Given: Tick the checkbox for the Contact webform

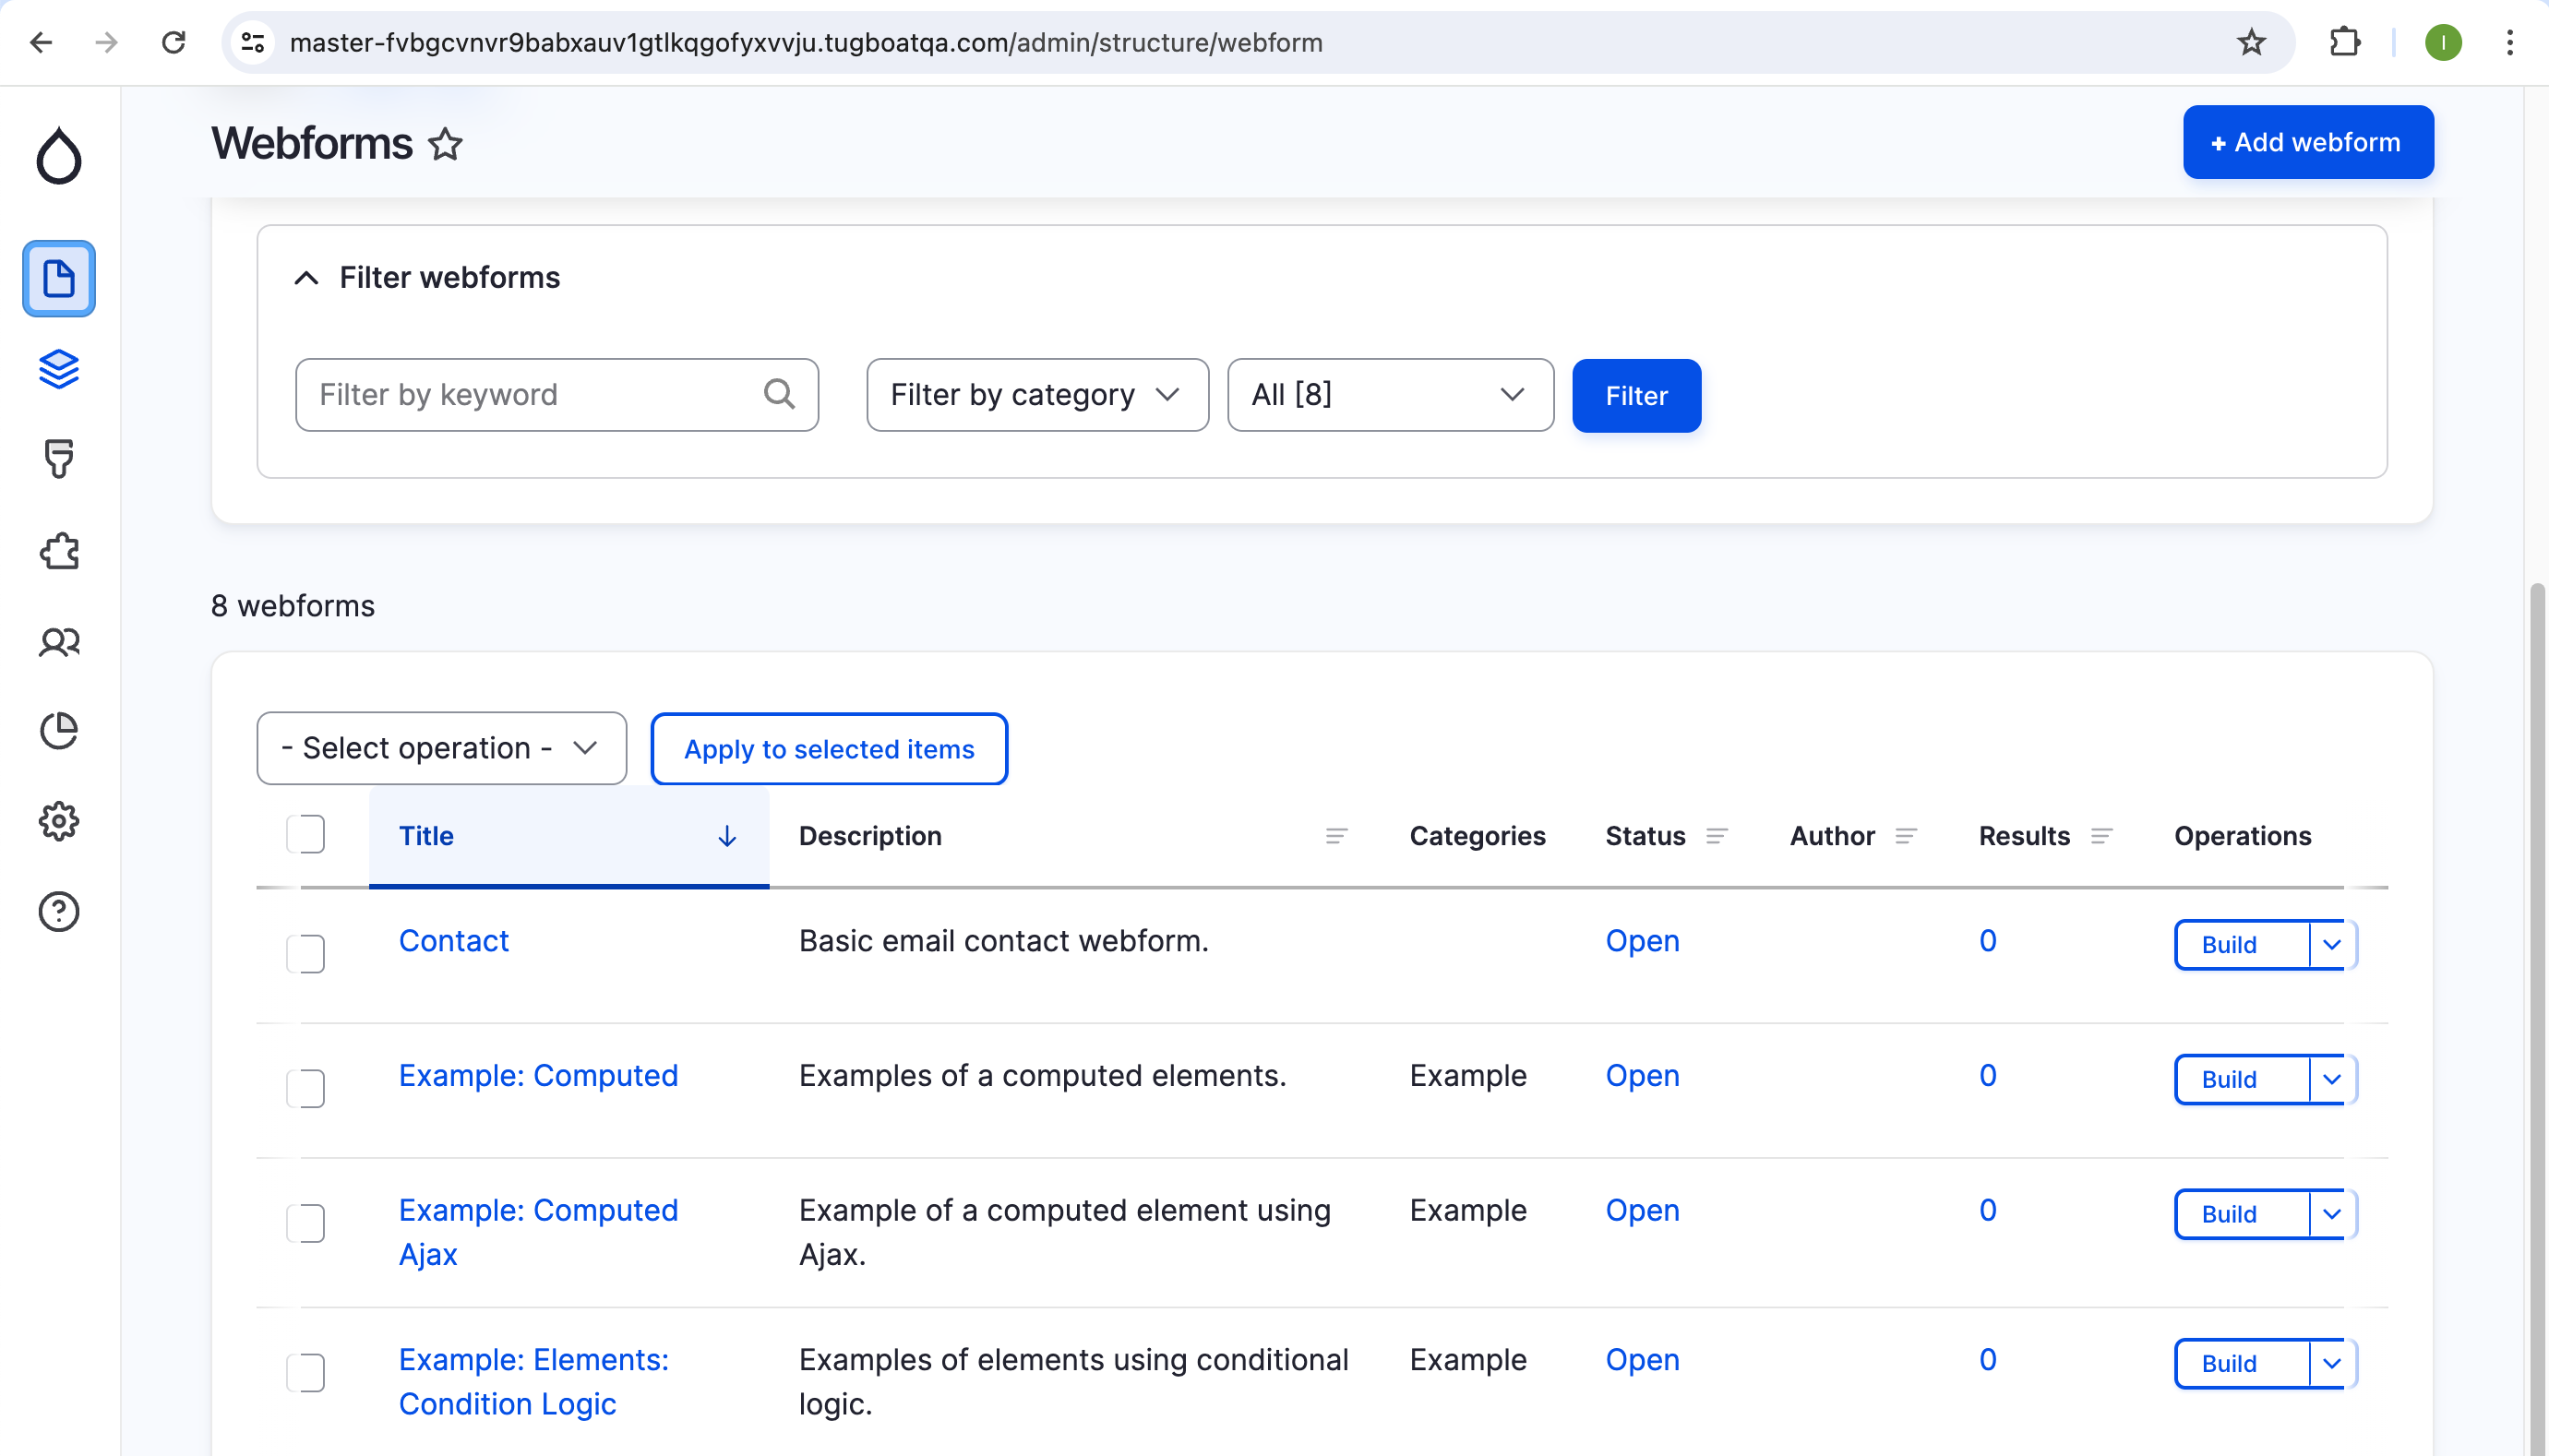Looking at the screenshot, I should [x=305, y=953].
